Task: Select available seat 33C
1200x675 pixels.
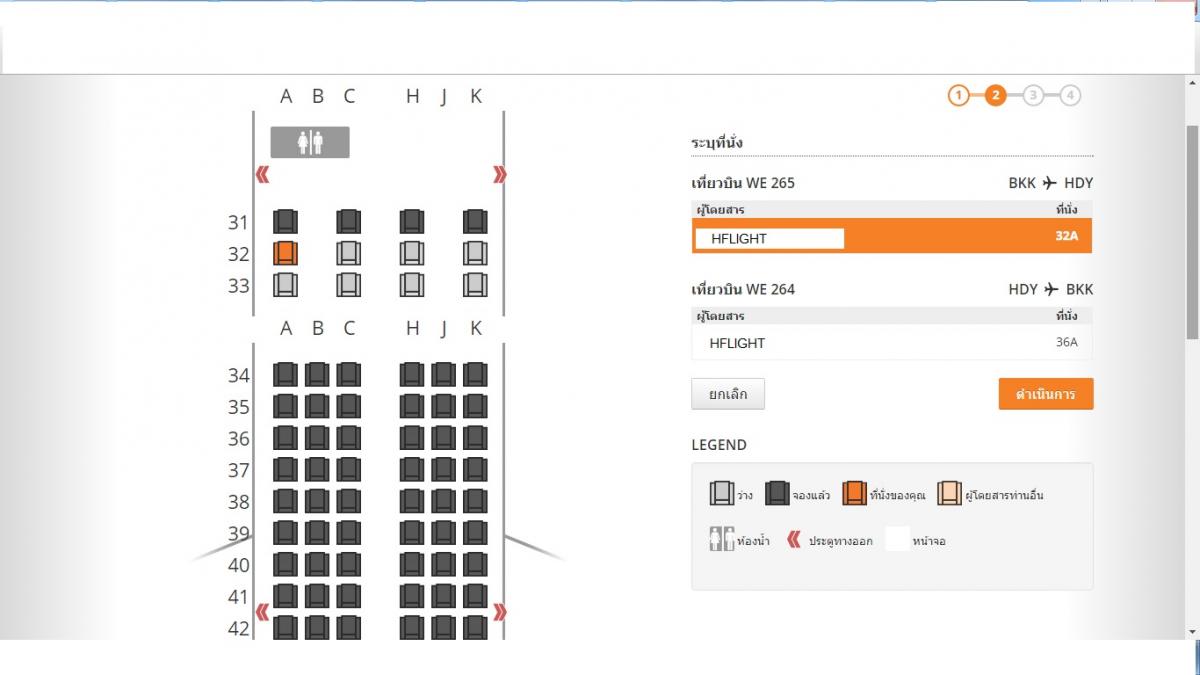Action: (x=348, y=285)
